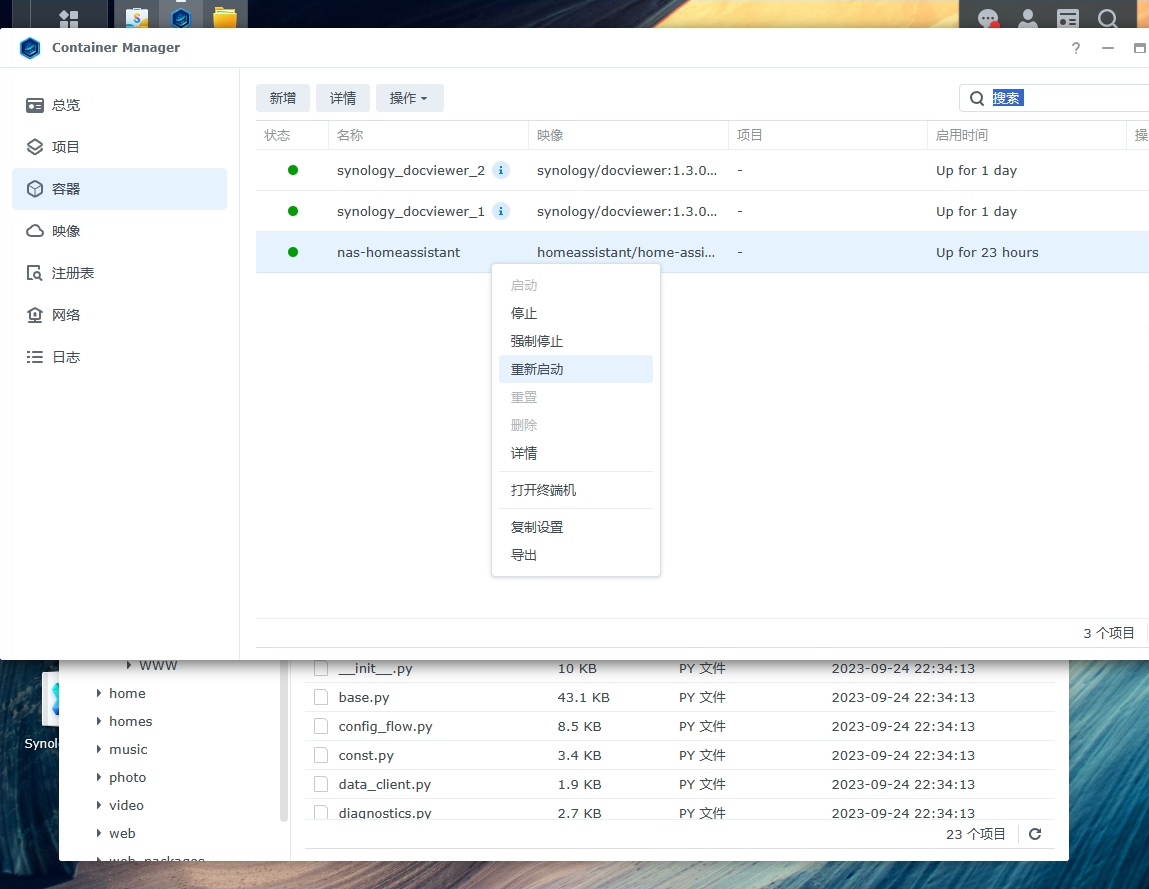Choose 打开终端机 from the context menu
The image size is (1149, 889).
(576, 490)
